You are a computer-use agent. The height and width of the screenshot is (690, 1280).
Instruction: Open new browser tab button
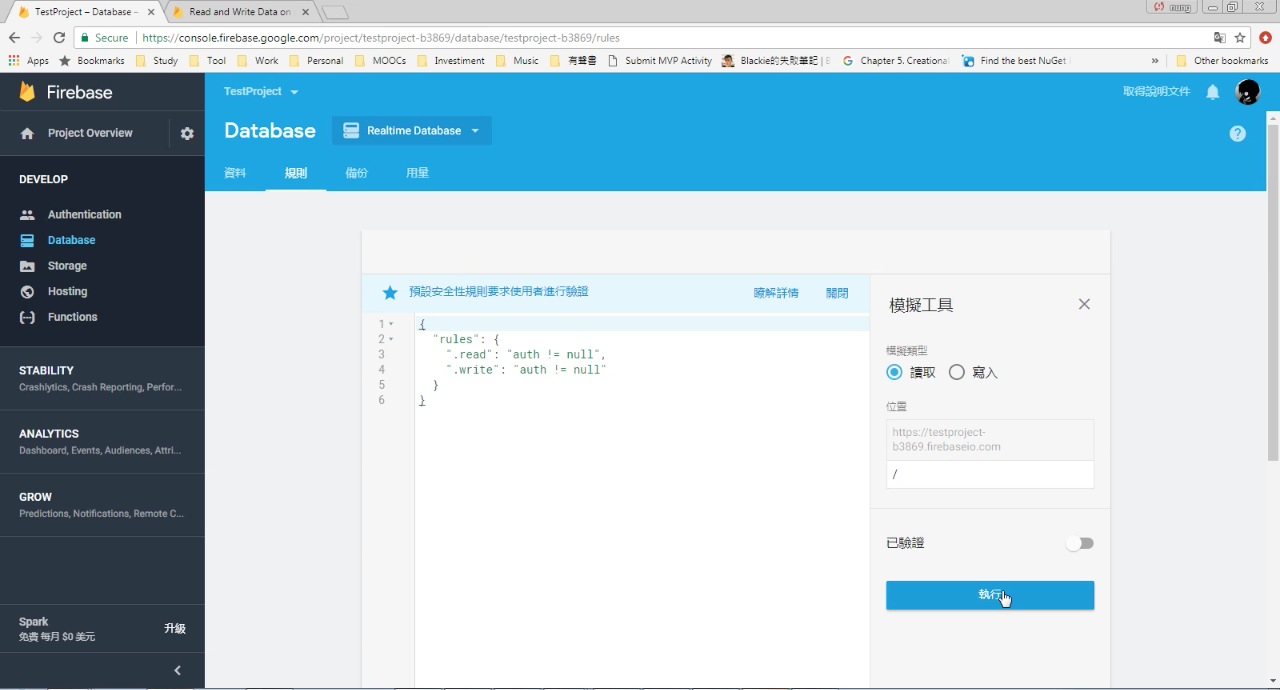tap(336, 12)
